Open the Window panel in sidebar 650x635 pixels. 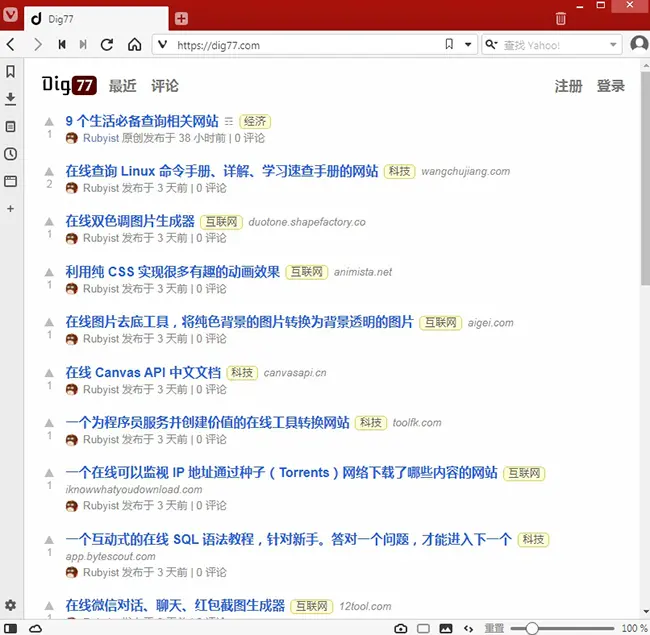(x=10, y=181)
